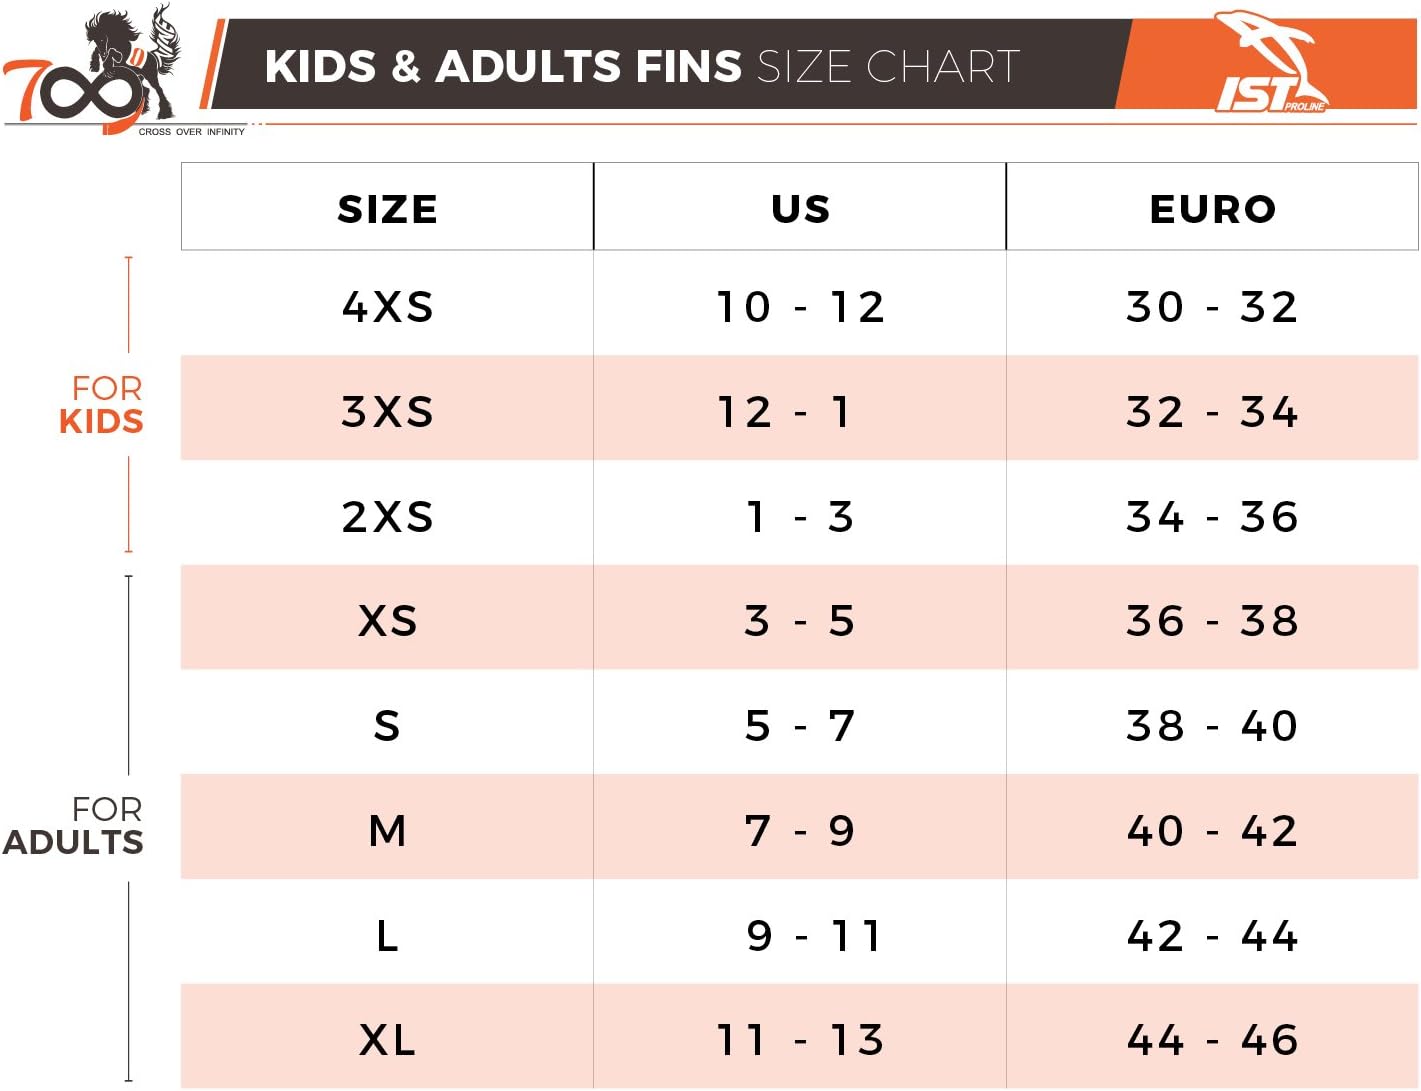The height and width of the screenshot is (1091, 1421).
Task: Click the US 5 - 7 cell
Action: point(800,725)
